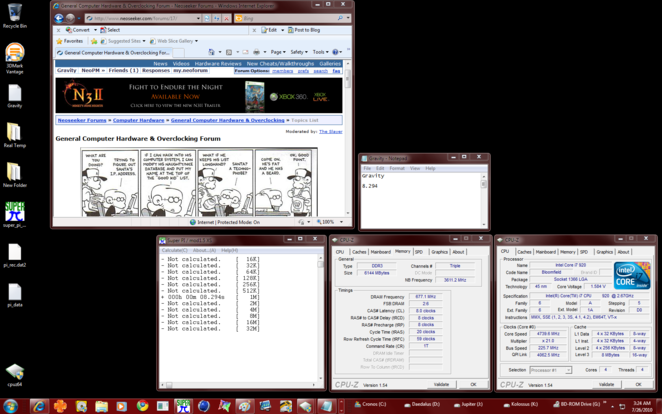Expand the IE Page dropdown menu
Image resolution: width=662 pixels, height=414 pixels.
(x=278, y=52)
